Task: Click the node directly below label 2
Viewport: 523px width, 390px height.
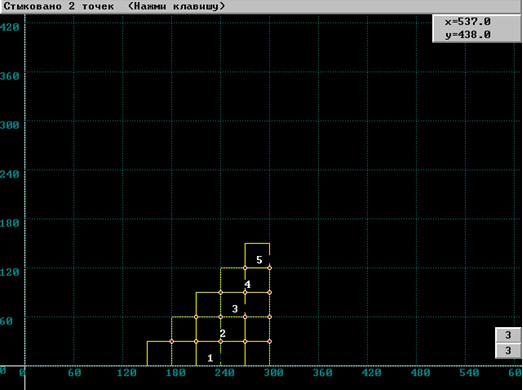Action: point(220,341)
